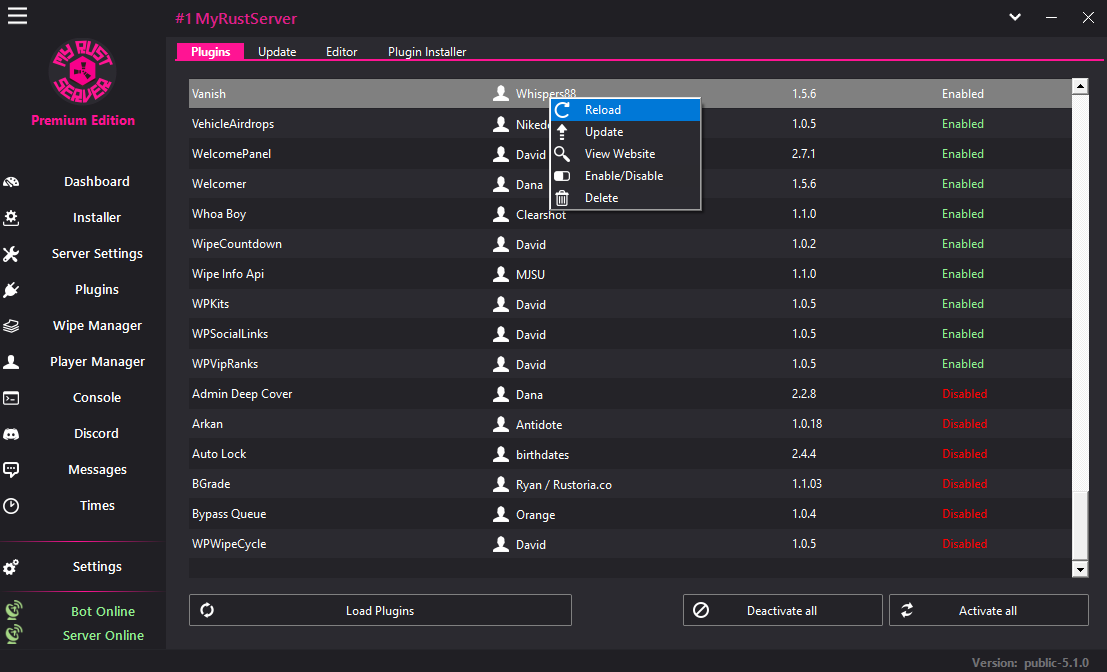Click the My Rust Server logo
This screenshot has height=672, width=1107.
point(83,71)
